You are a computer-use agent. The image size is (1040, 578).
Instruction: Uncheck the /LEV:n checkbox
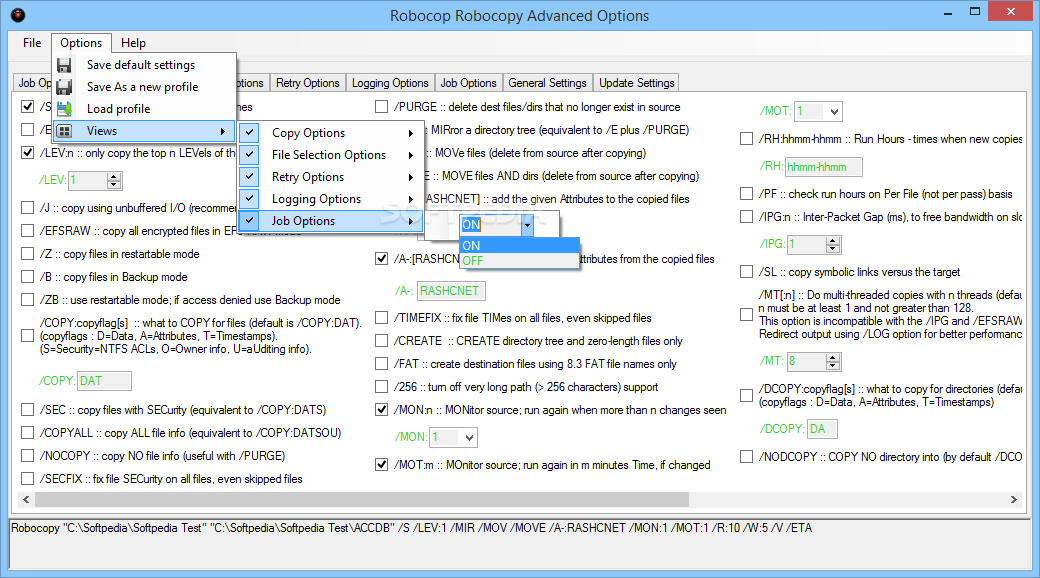27,153
